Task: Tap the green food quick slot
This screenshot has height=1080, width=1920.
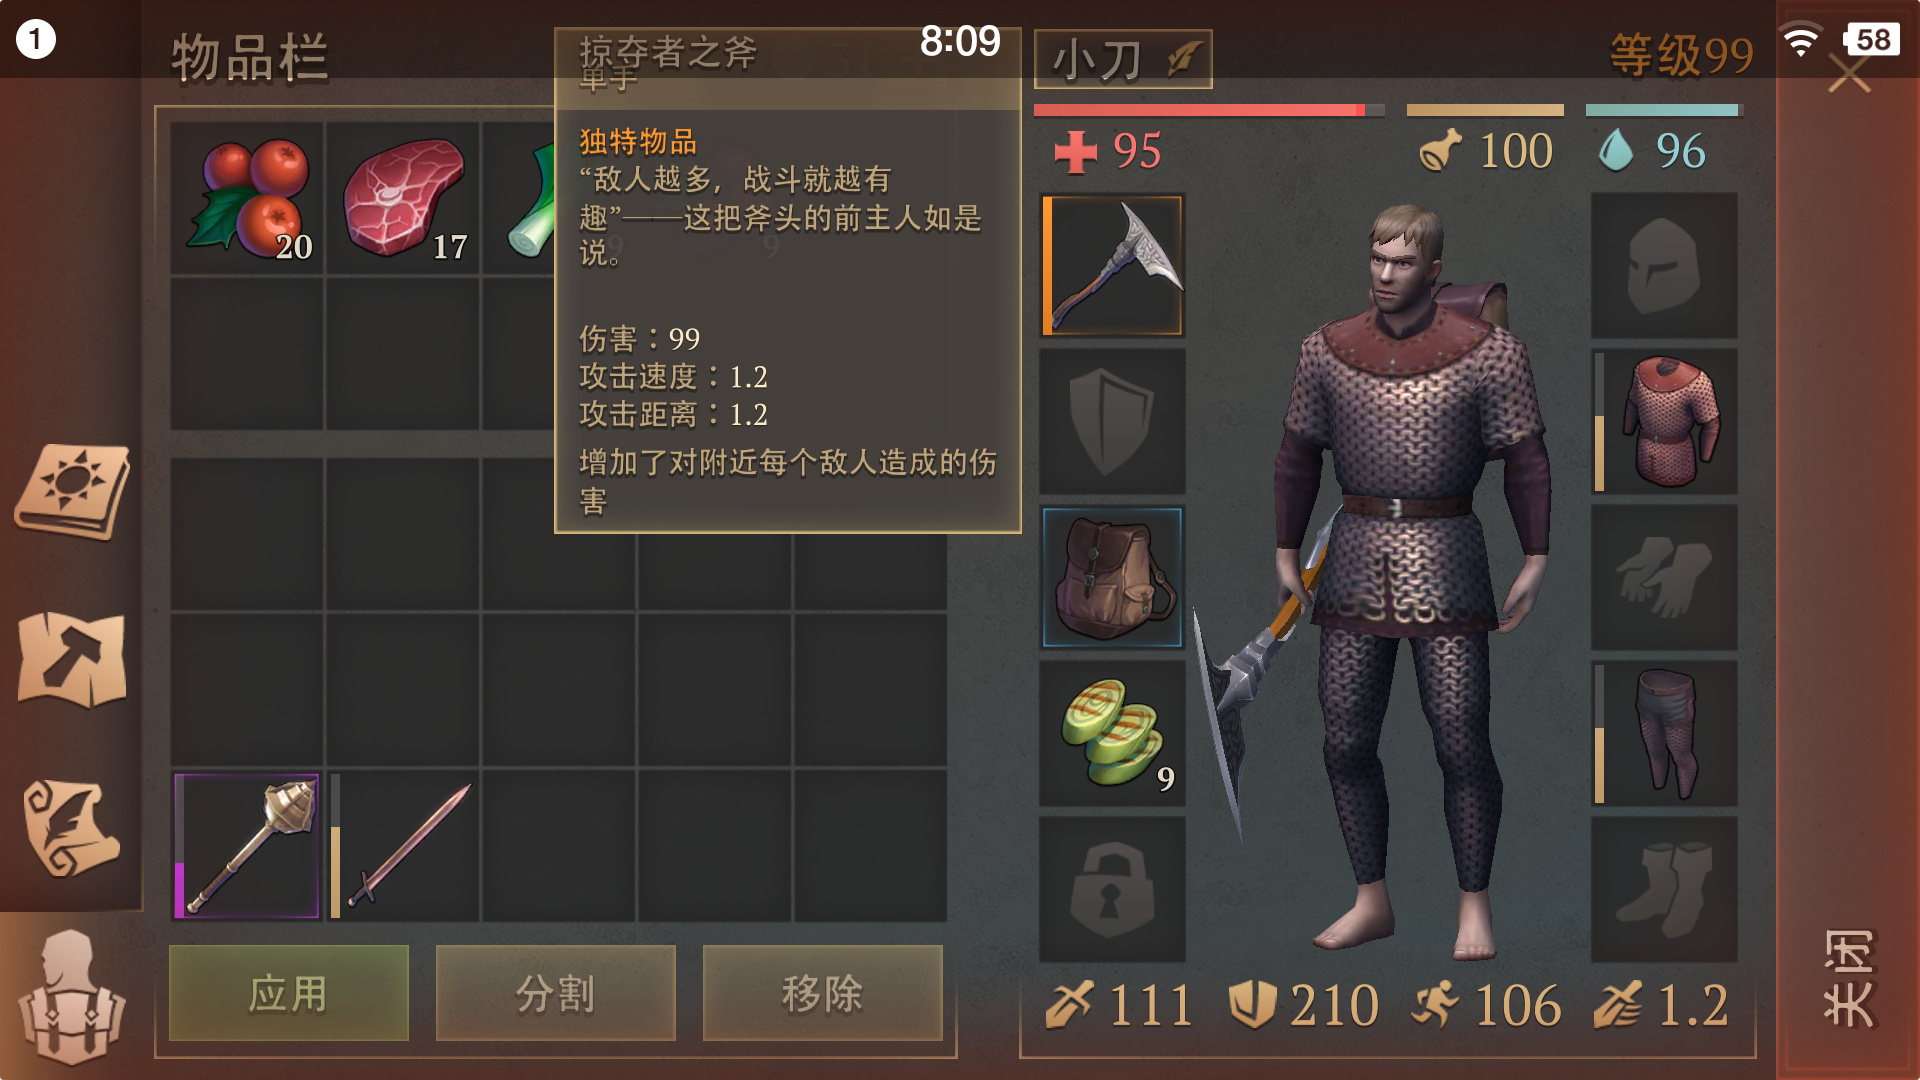Action: coord(1112,734)
